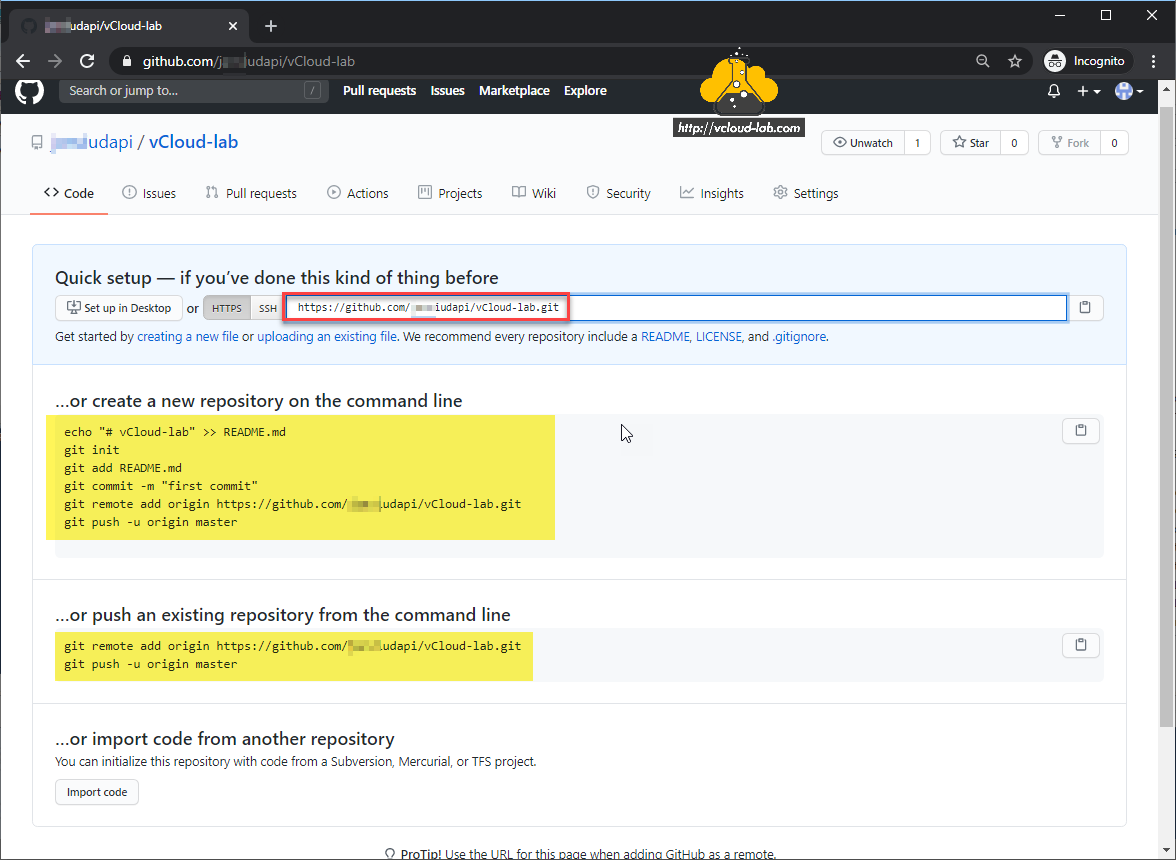Click the site lock icon in the address bar
This screenshot has width=1176, height=860.
click(127, 61)
